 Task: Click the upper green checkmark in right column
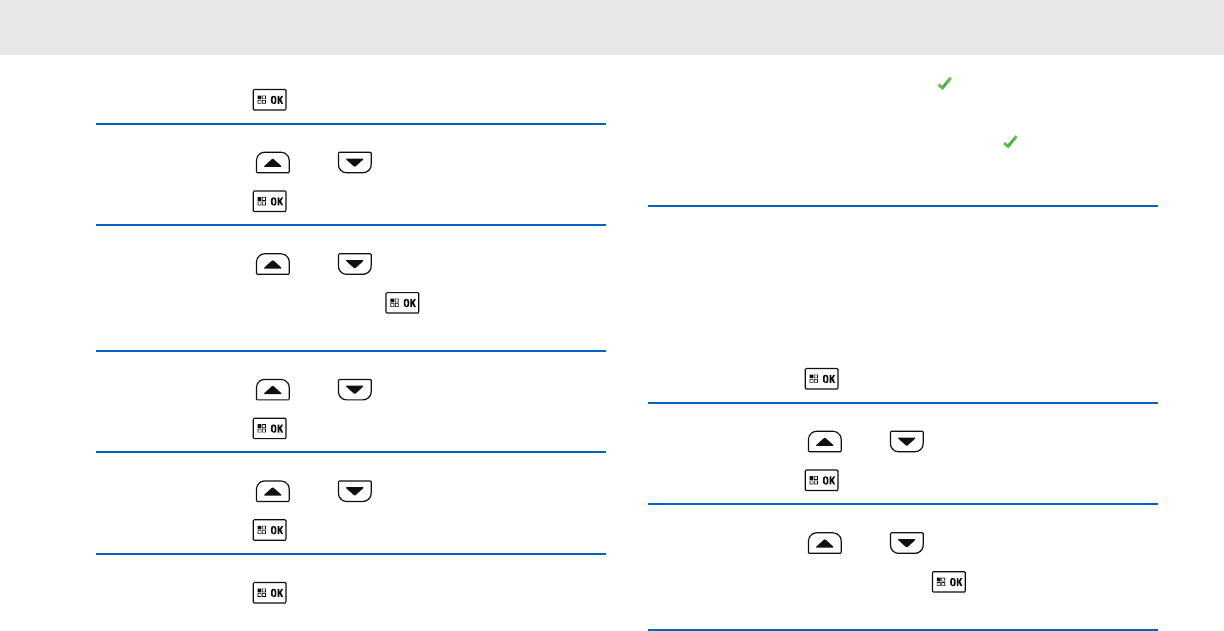942,87
